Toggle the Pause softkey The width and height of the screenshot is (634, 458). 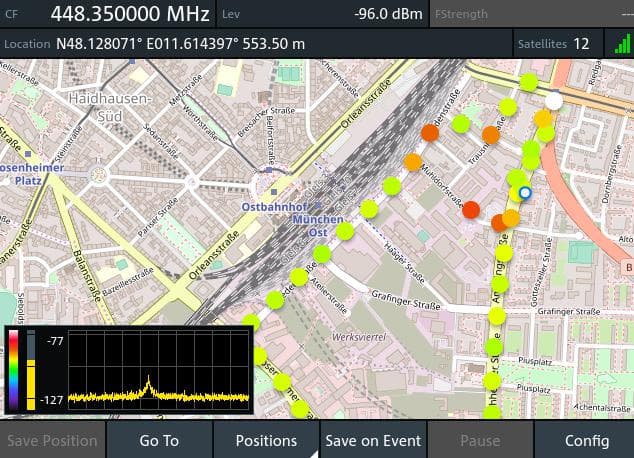pos(480,440)
